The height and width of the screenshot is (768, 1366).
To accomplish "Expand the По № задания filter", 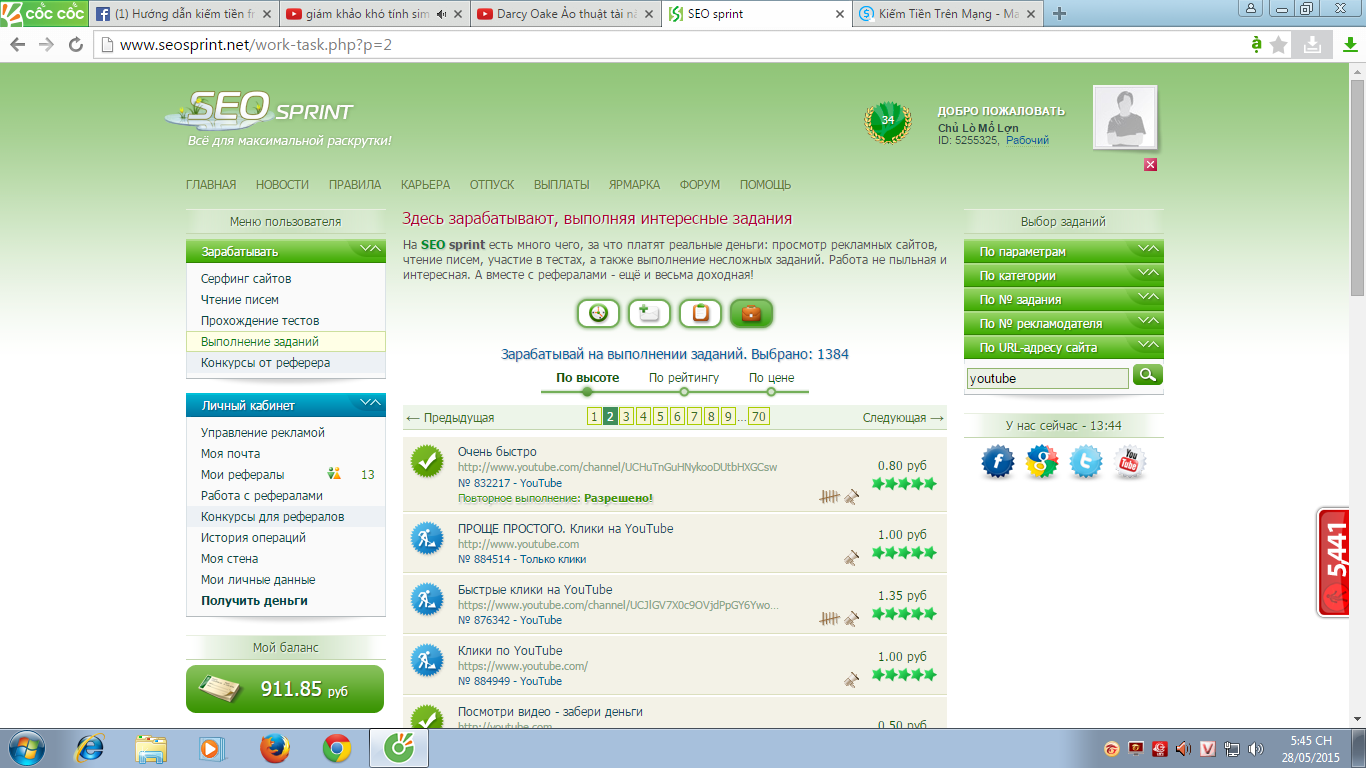I will pos(1064,299).
